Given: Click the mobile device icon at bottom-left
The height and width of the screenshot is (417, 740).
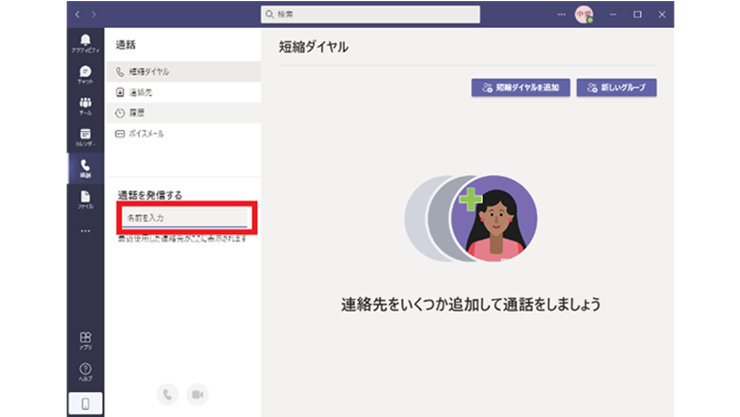Looking at the screenshot, I should 85,404.
